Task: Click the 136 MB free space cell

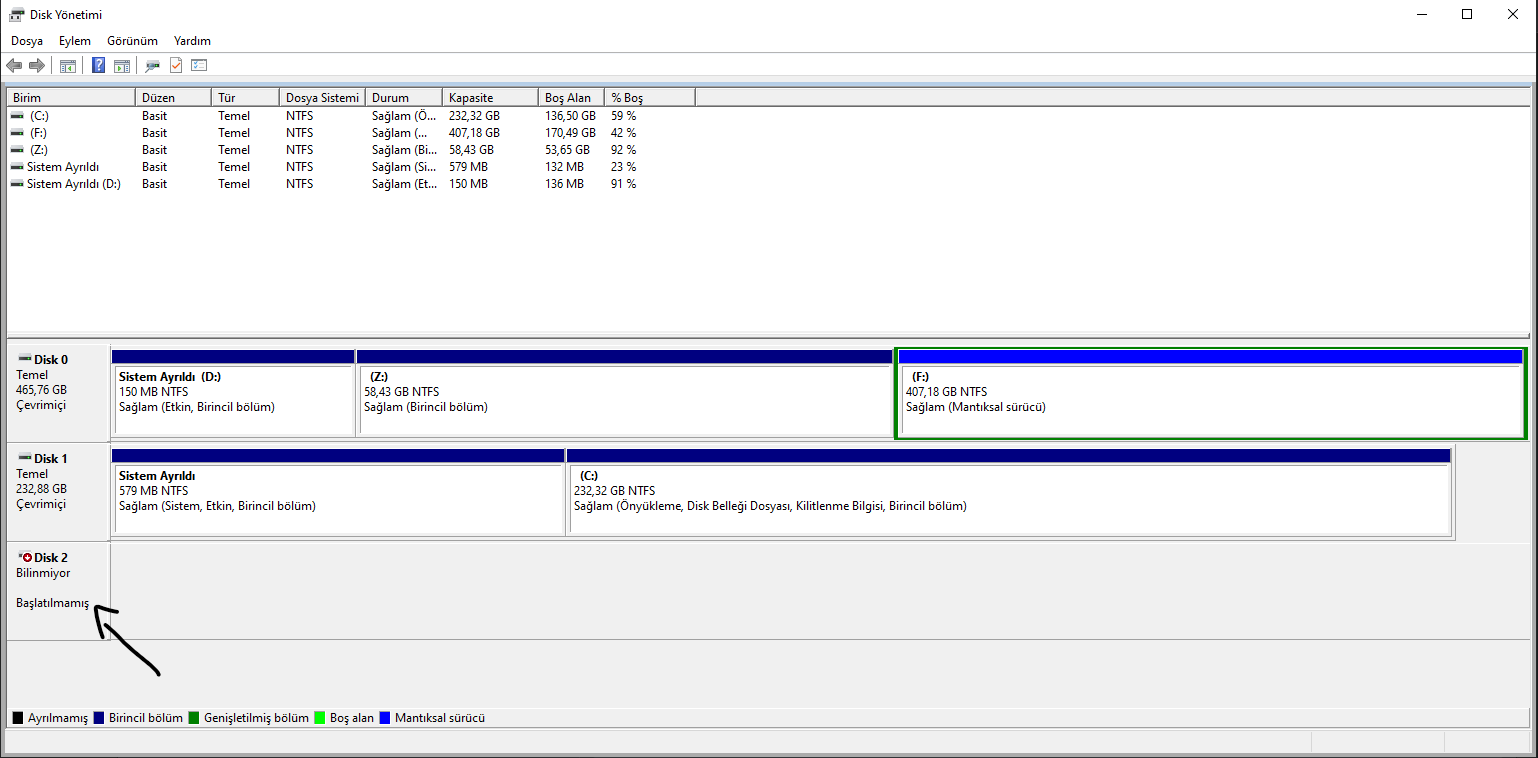Action: [x=564, y=184]
